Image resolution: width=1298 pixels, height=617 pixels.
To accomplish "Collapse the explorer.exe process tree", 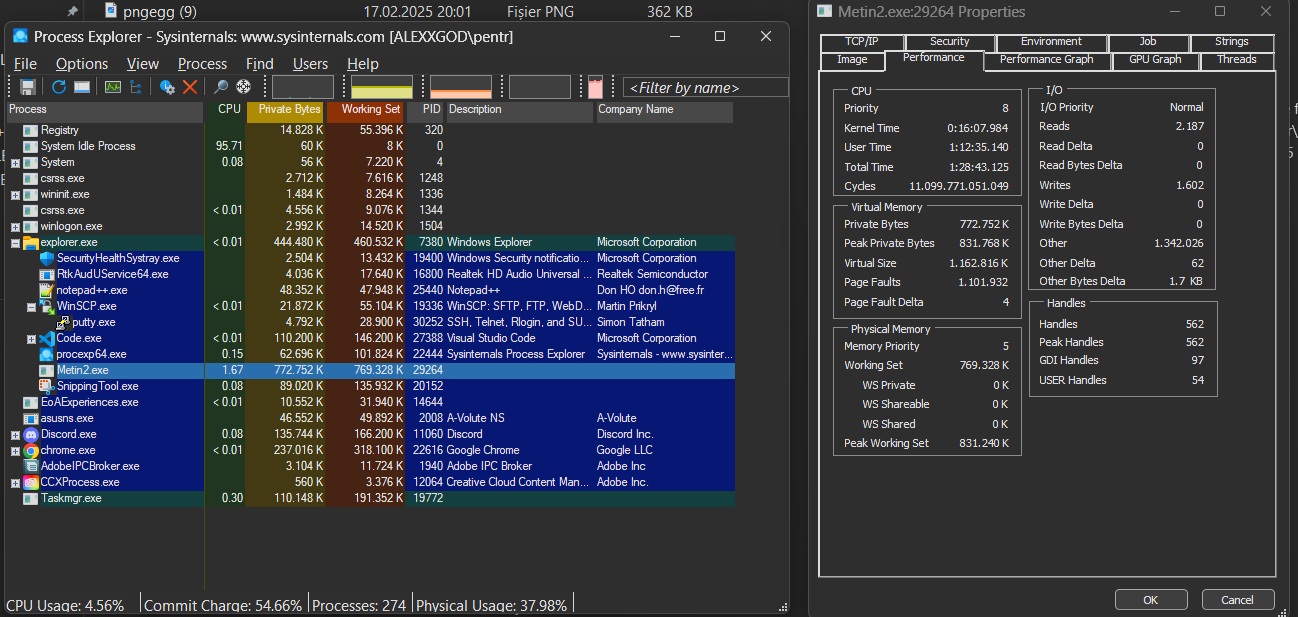I will 16,242.
